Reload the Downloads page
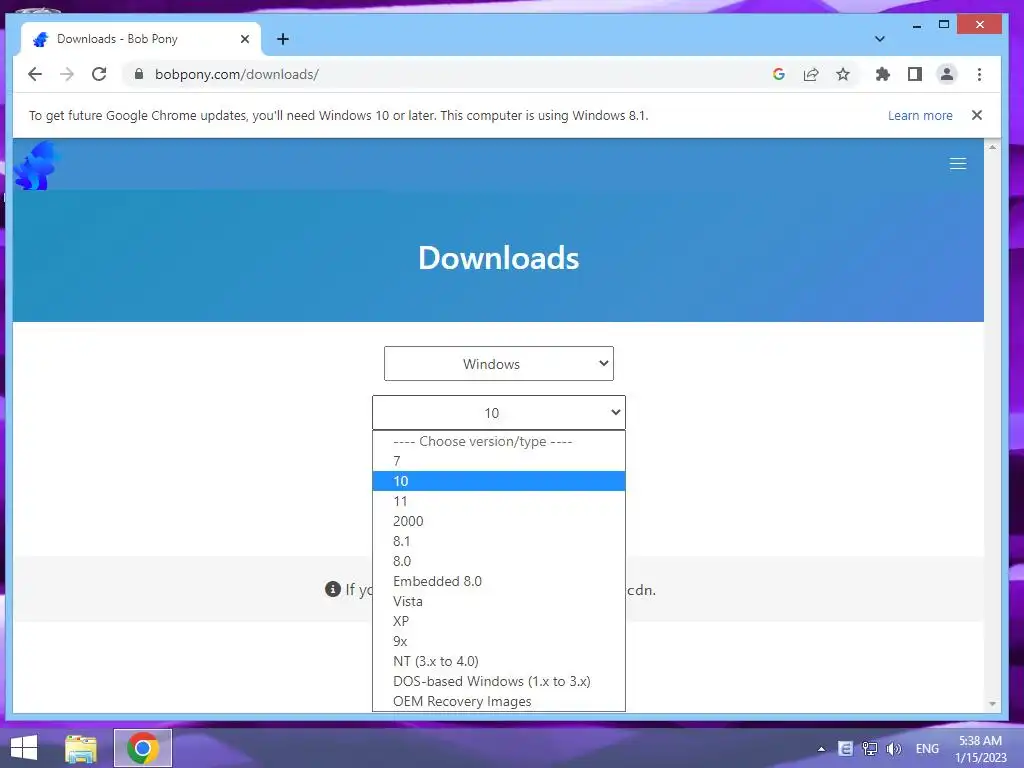 [99, 74]
